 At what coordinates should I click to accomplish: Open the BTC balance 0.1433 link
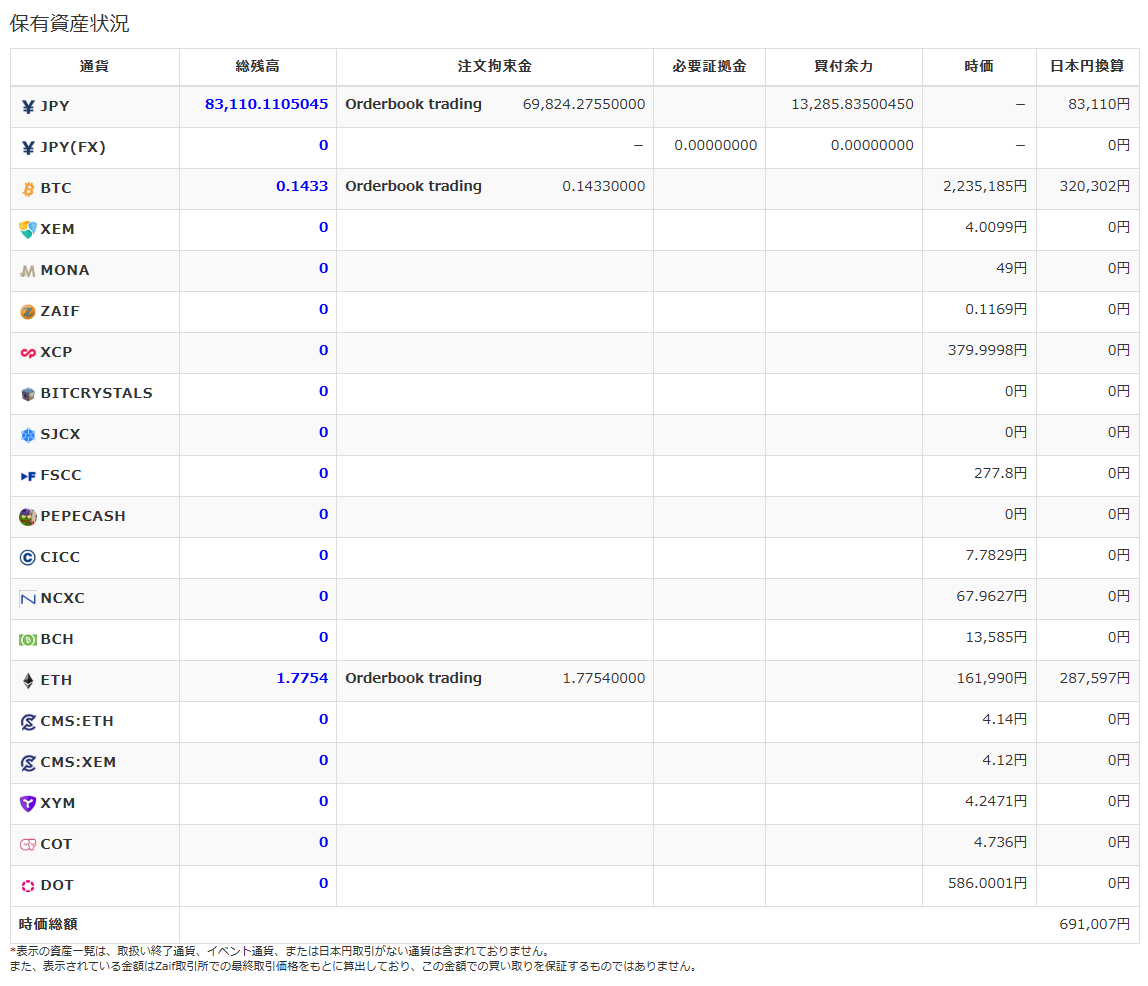coord(302,186)
